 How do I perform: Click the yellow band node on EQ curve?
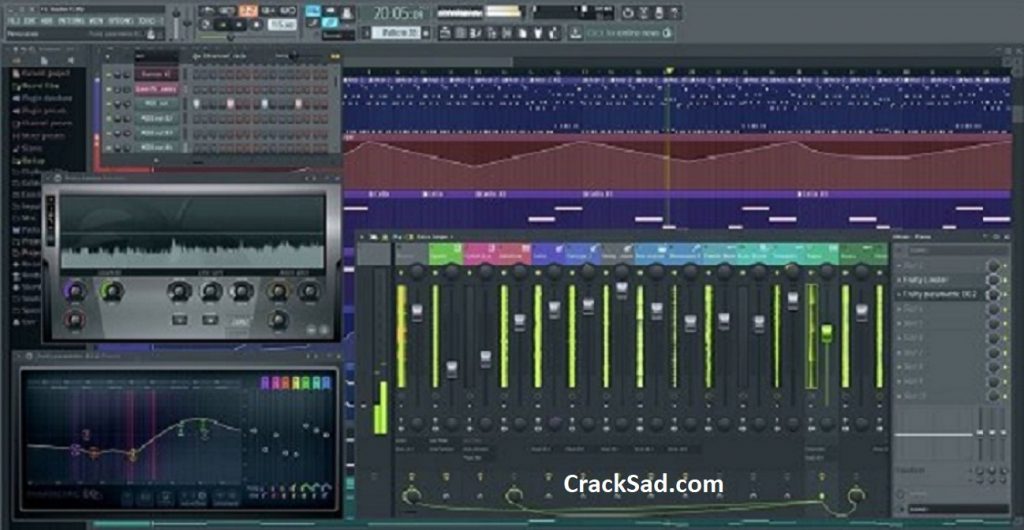tap(133, 454)
